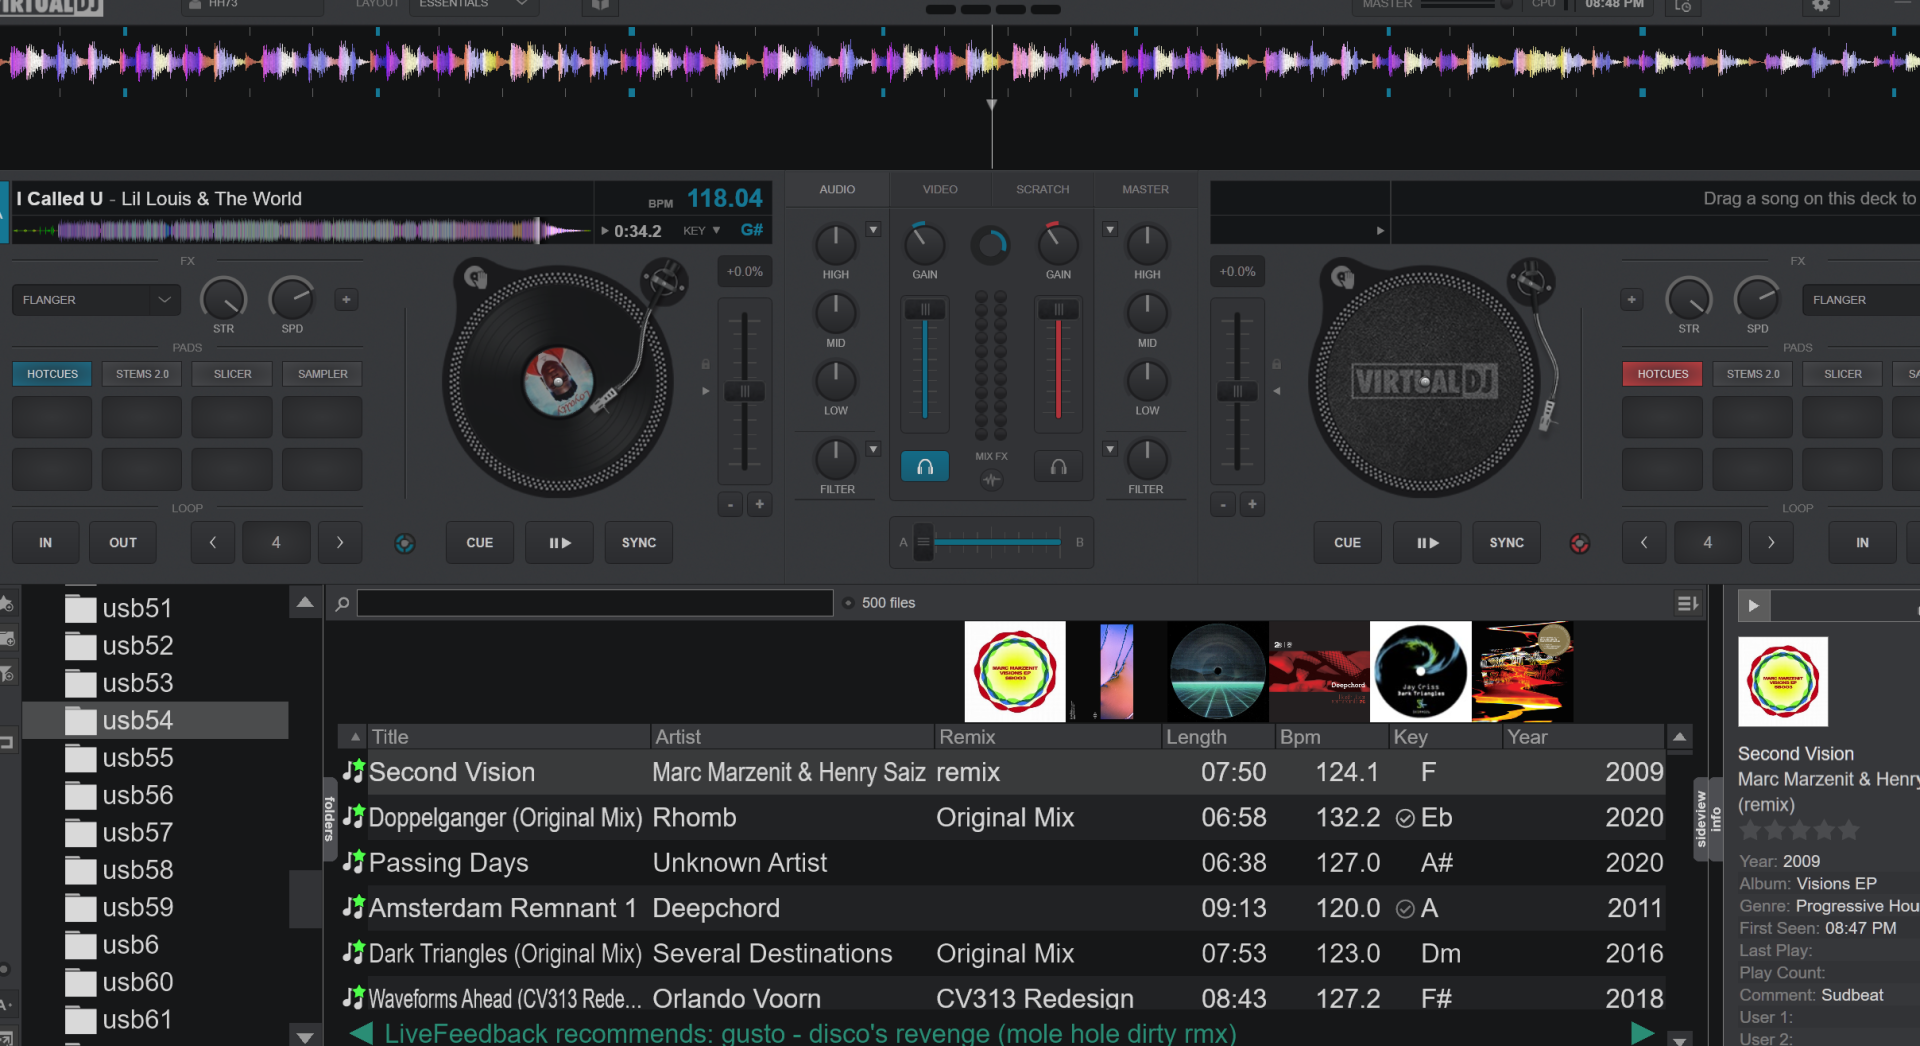
Task: Click right deck red vinyl mode icon
Action: (x=1579, y=543)
